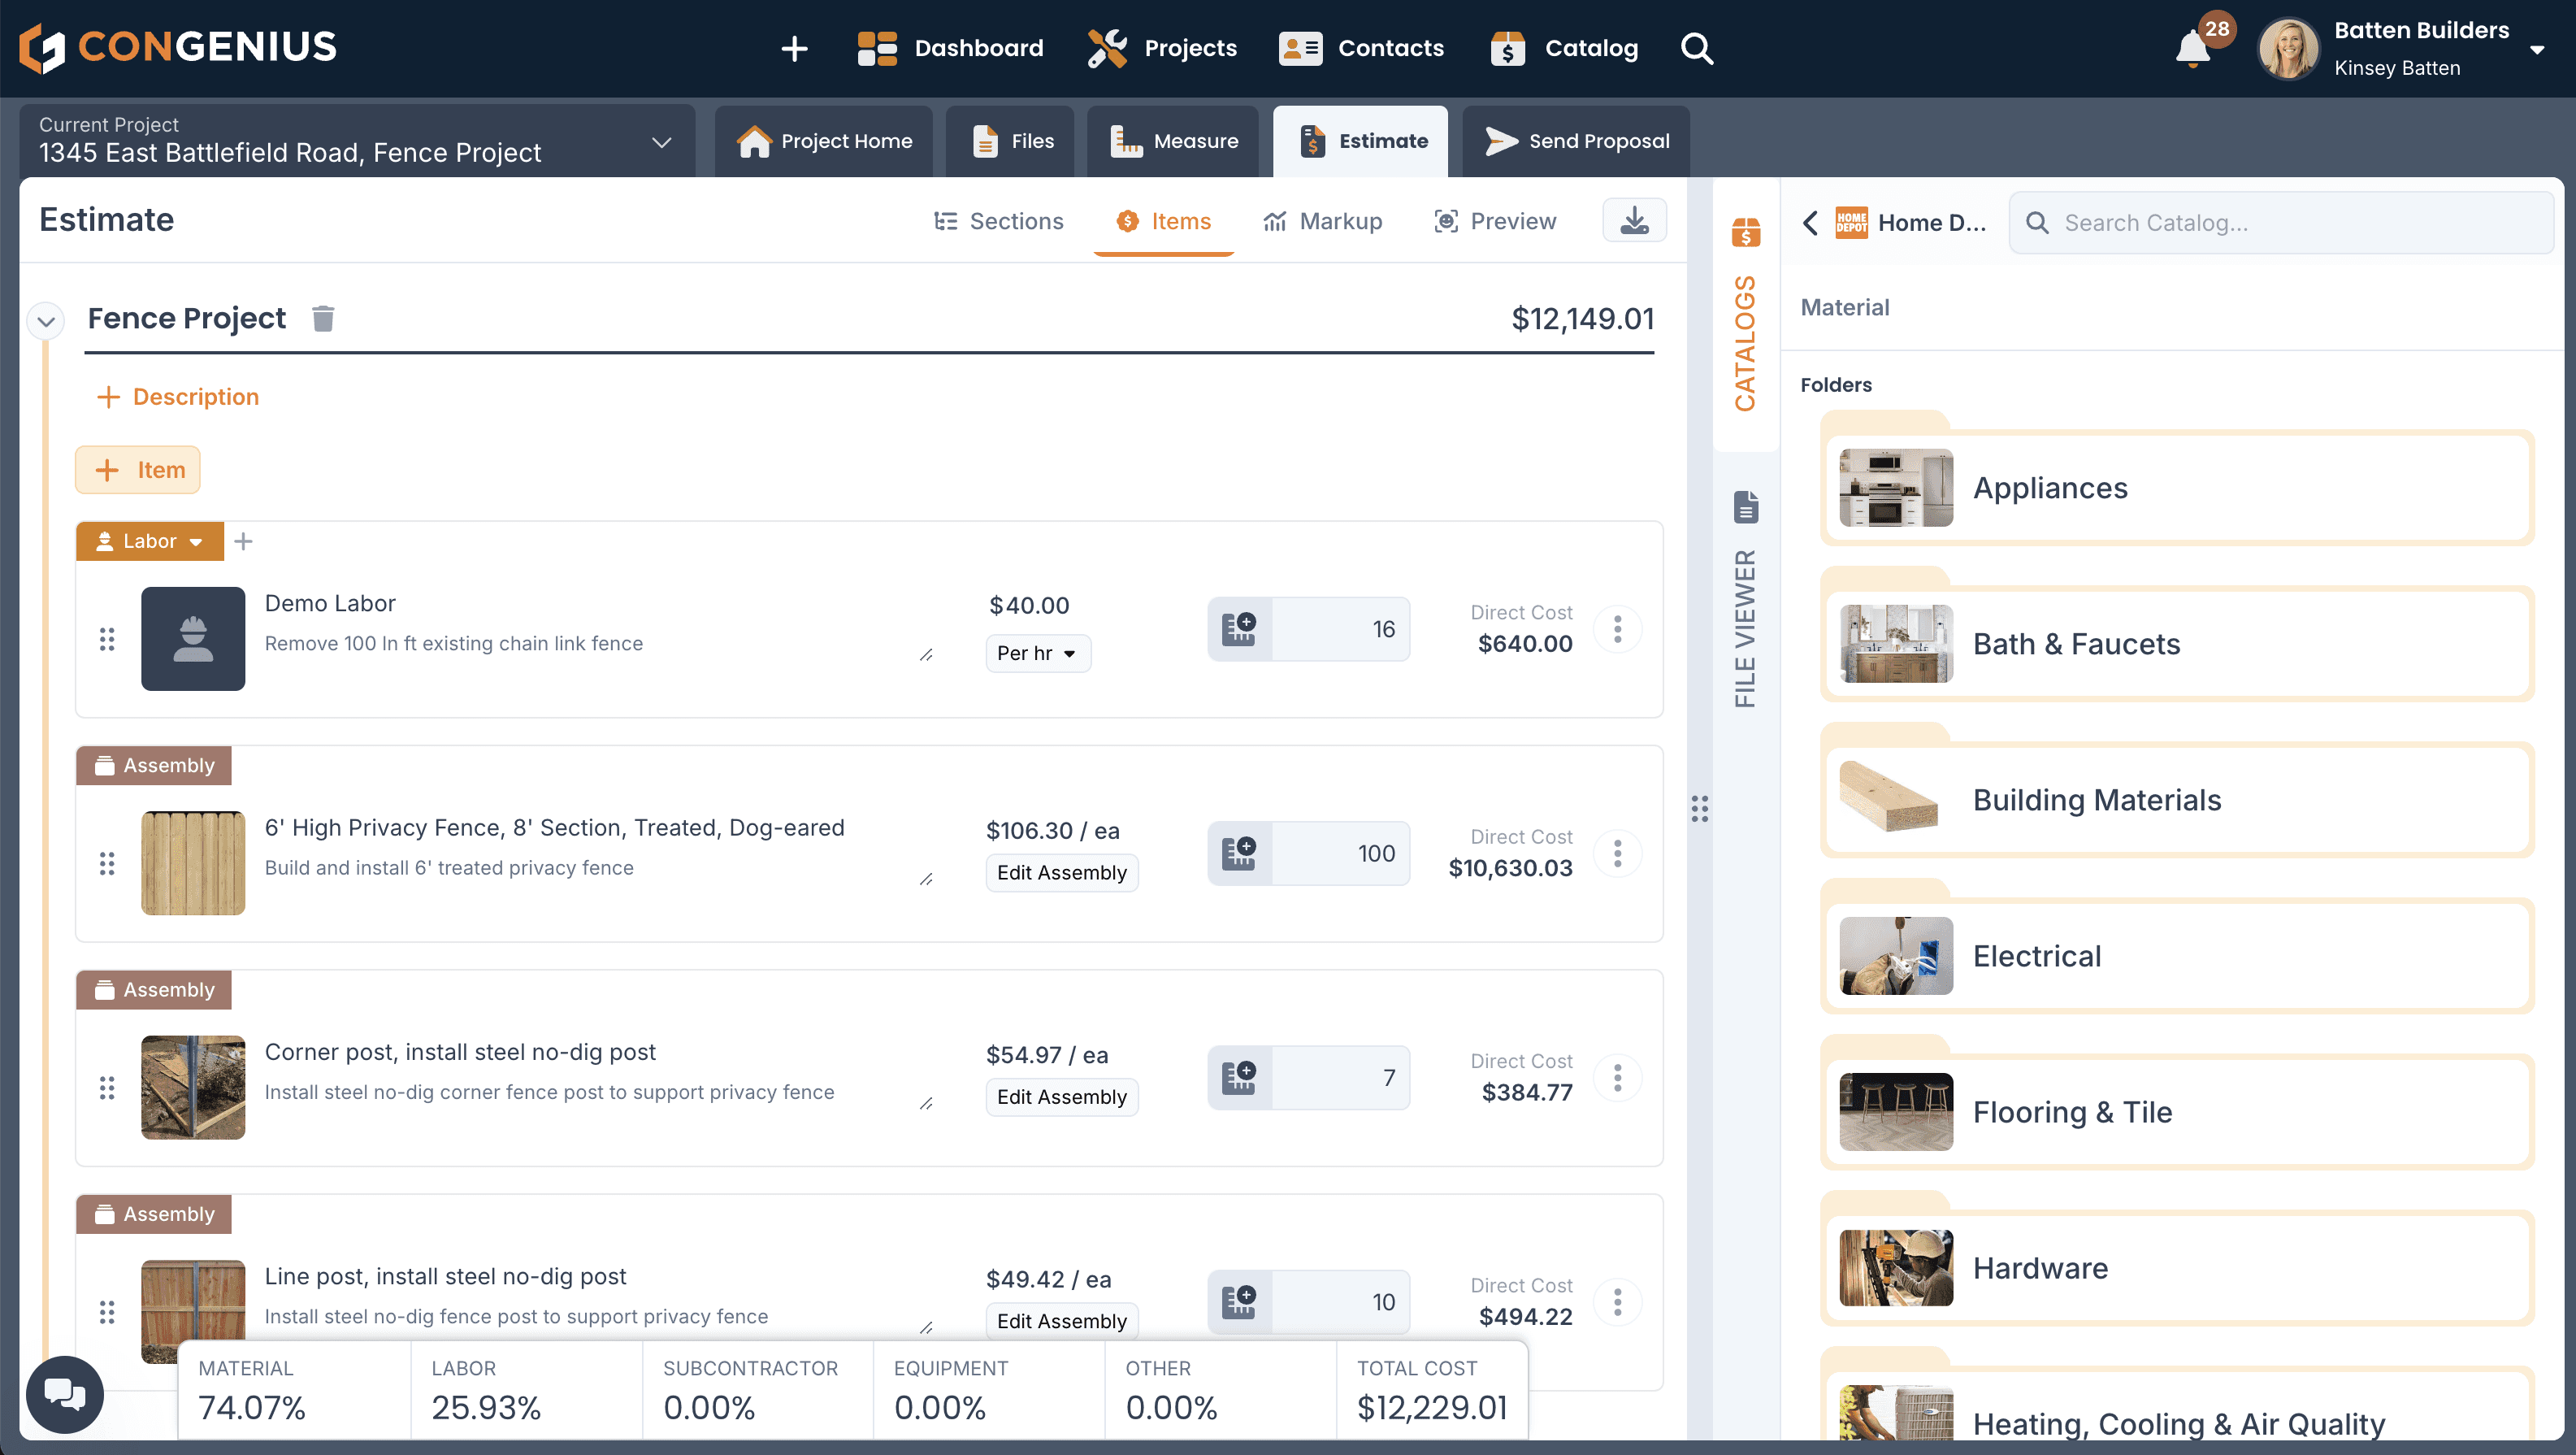The image size is (2576, 1455).
Task: Open more options for Corner post row
Action: click(1617, 1077)
